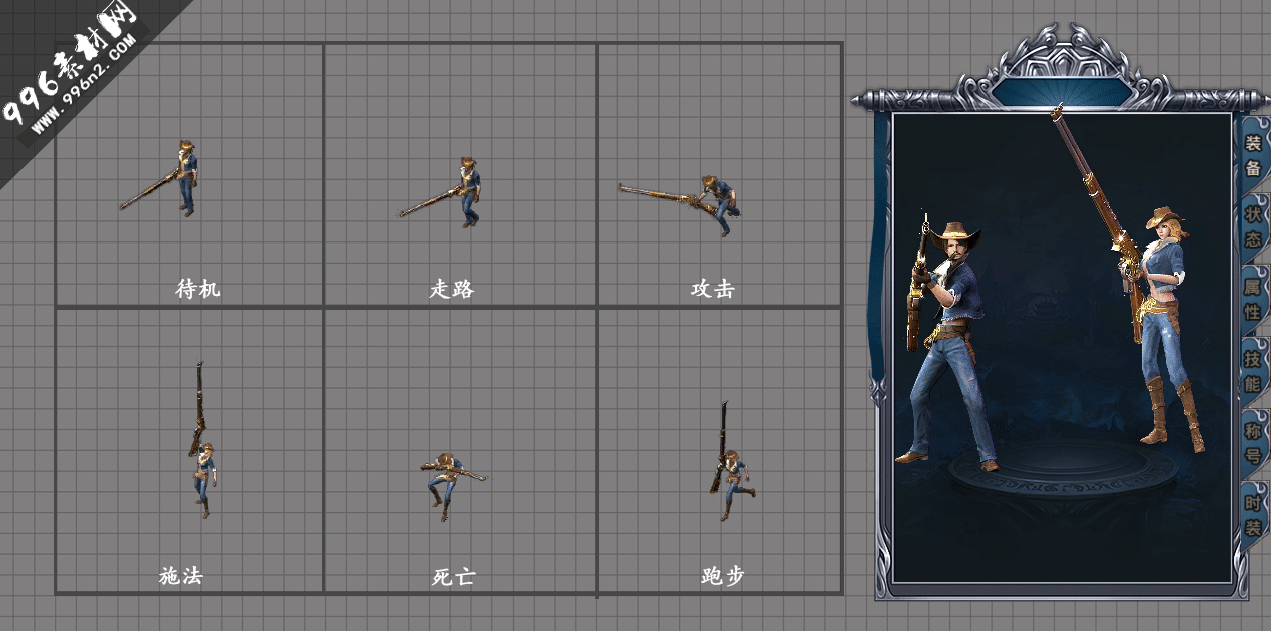Select the 属性 side tab
The height and width of the screenshot is (631, 1271).
click(1253, 299)
